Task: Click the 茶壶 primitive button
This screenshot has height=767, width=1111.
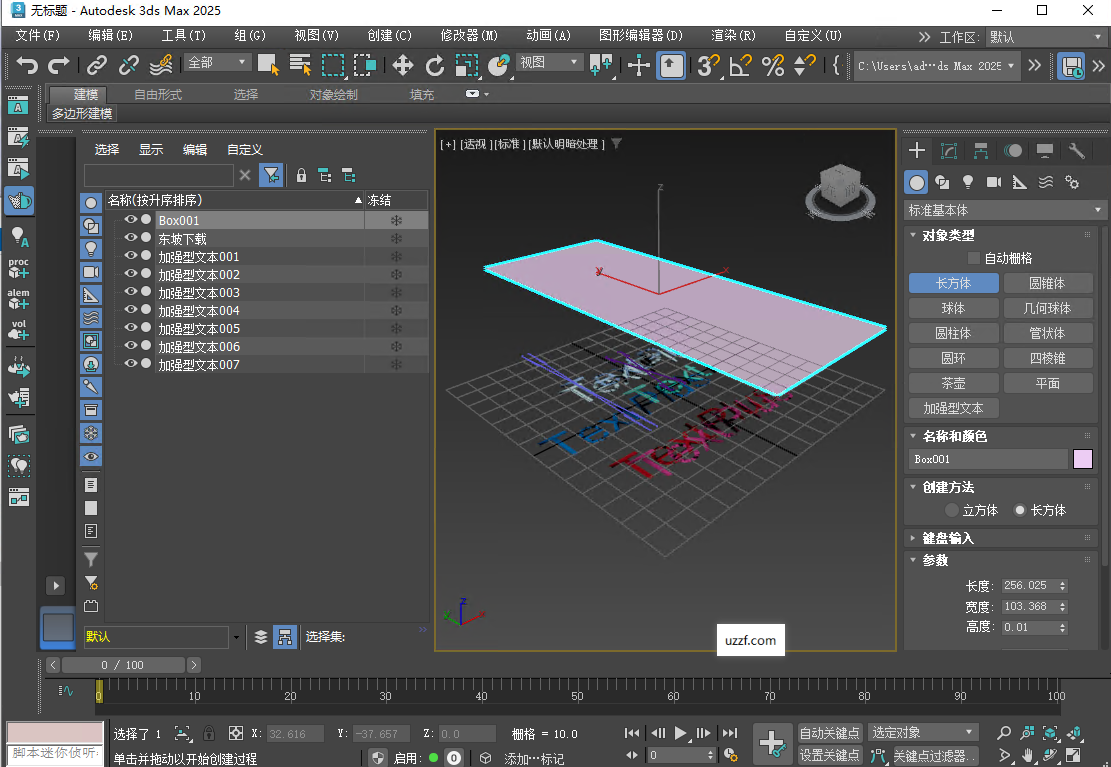Action: pos(953,382)
